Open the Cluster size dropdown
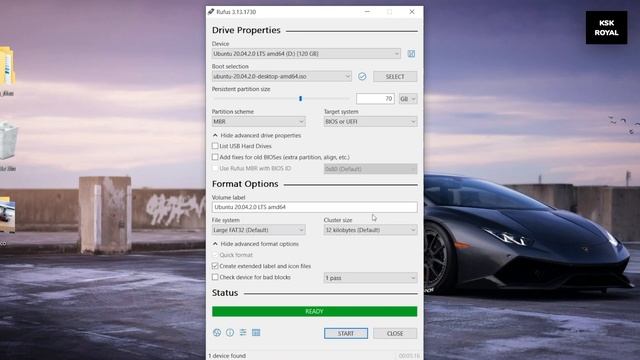 [371, 230]
